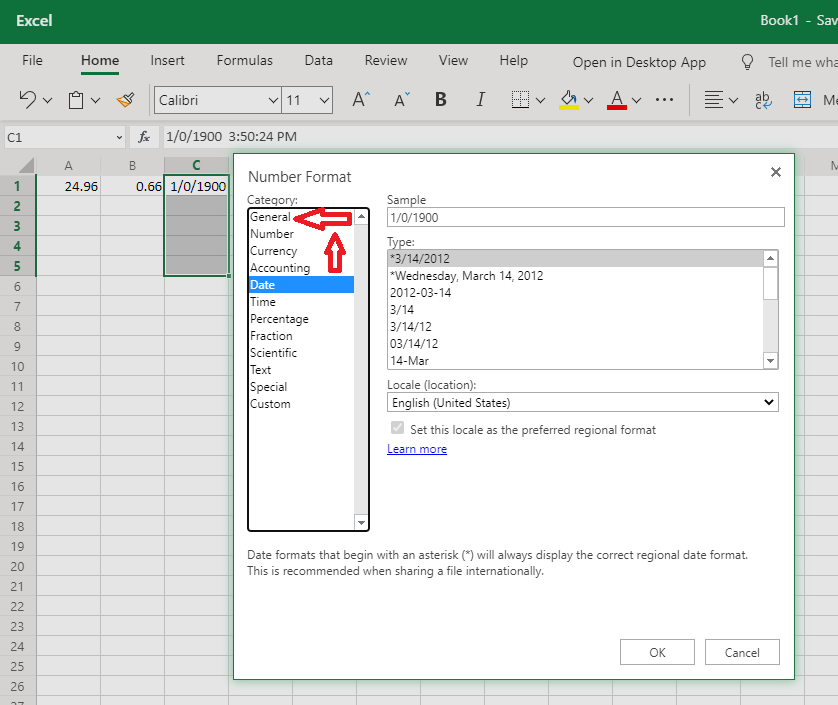838x705 pixels.
Task: Click the Undo icon in the toolbar
Action: pyautogui.click(x=28, y=100)
